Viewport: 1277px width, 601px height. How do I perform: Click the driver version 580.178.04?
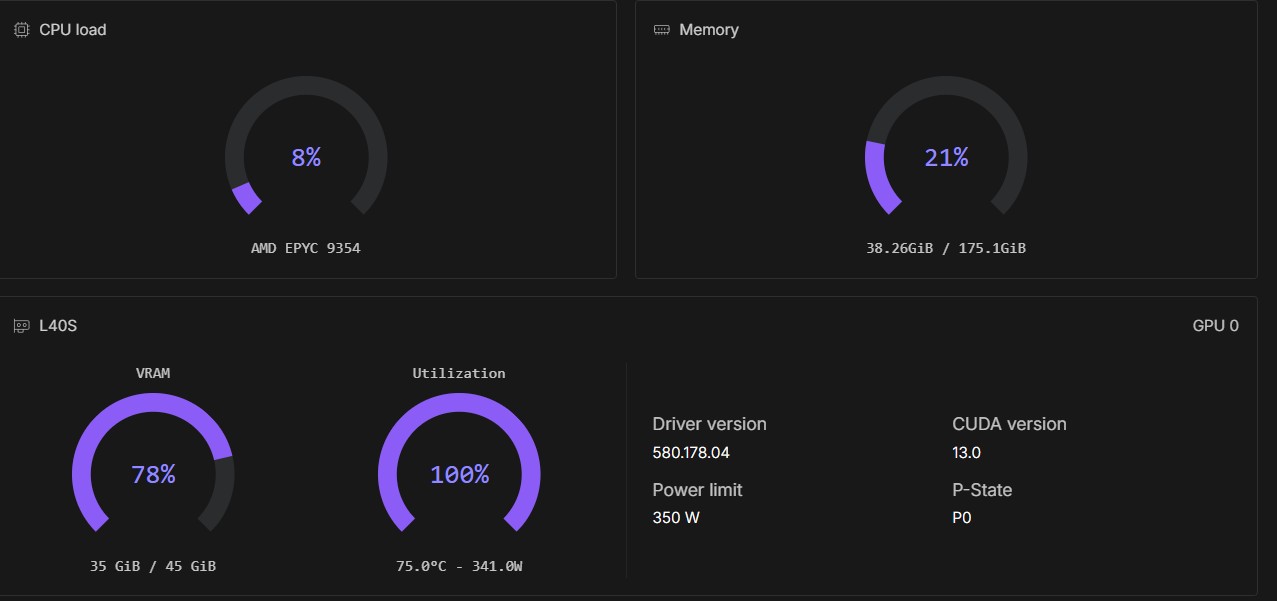(691, 452)
